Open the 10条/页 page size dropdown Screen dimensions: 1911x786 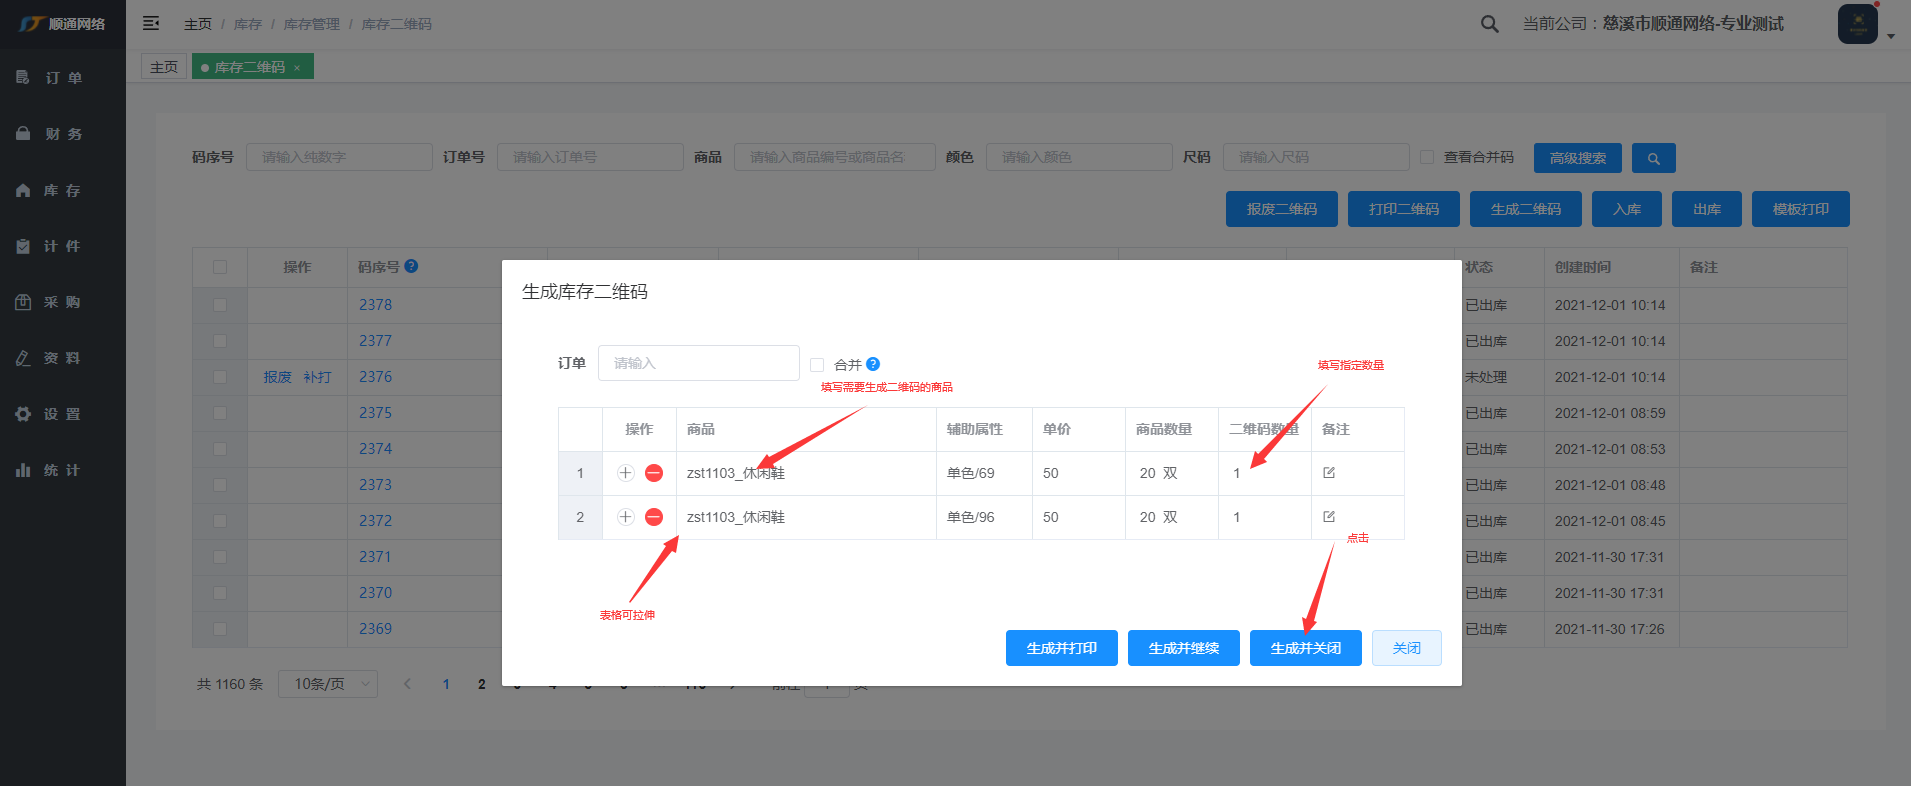click(x=327, y=684)
